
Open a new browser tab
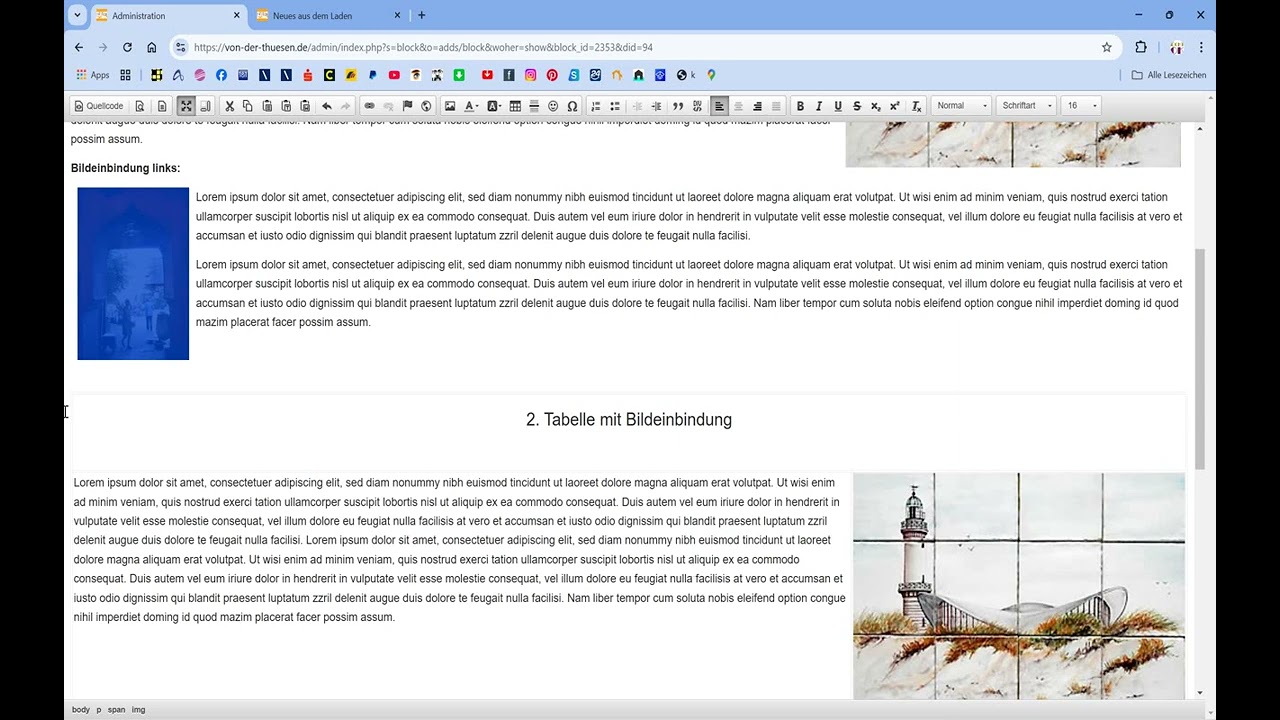(x=421, y=16)
